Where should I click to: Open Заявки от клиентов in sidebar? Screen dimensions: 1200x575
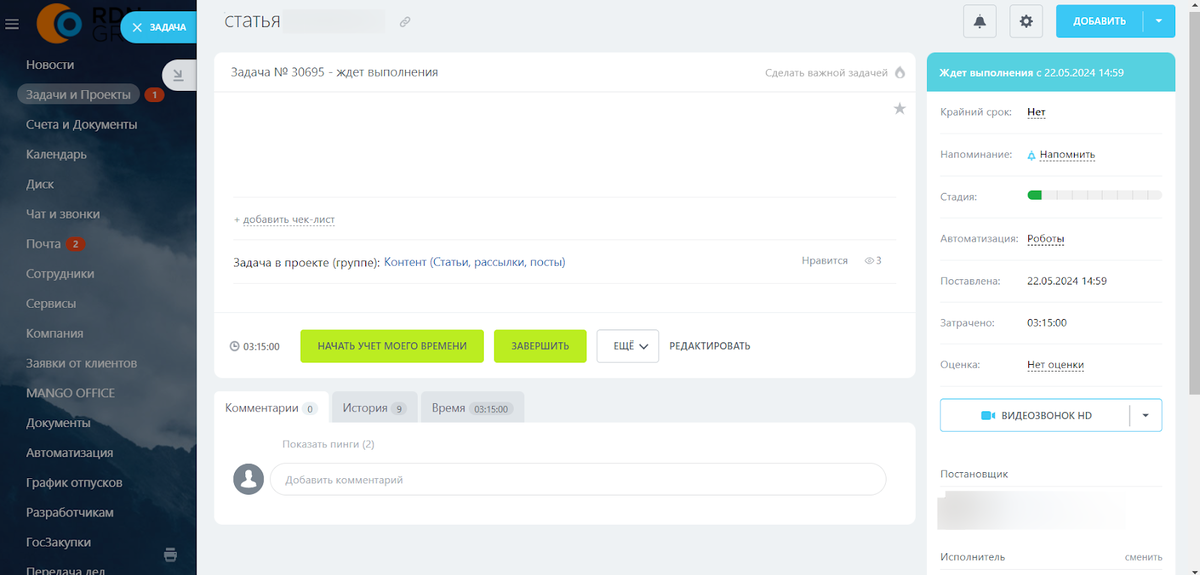pos(82,364)
